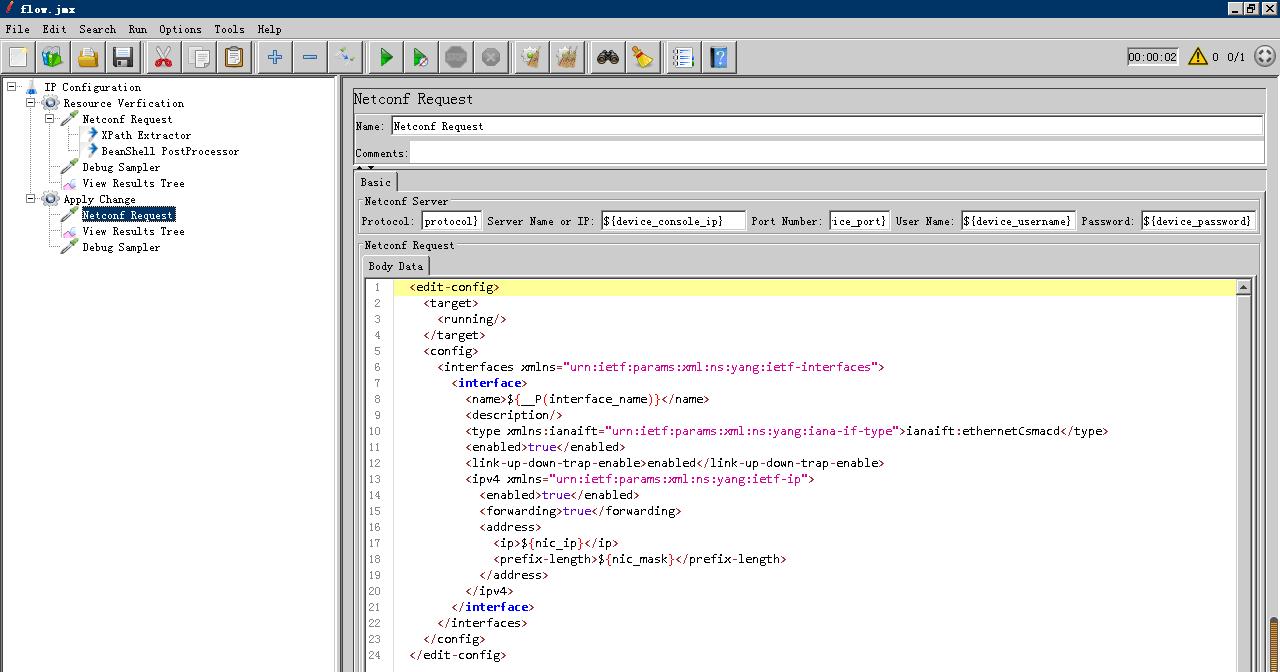Collapse the IP Configuration root node
The width and height of the screenshot is (1280, 672).
tap(12, 87)
